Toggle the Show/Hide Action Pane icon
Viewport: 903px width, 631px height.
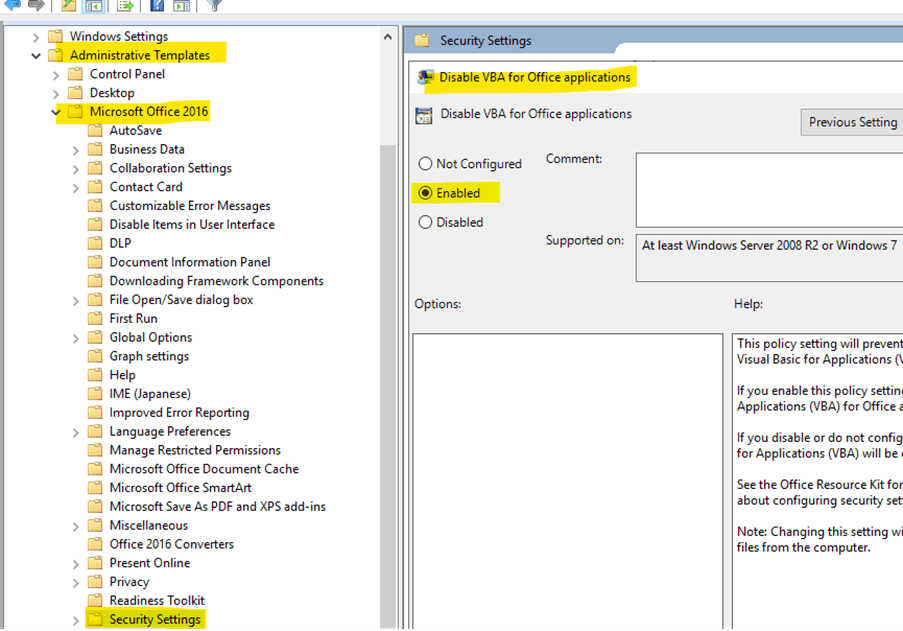(181, 6)
